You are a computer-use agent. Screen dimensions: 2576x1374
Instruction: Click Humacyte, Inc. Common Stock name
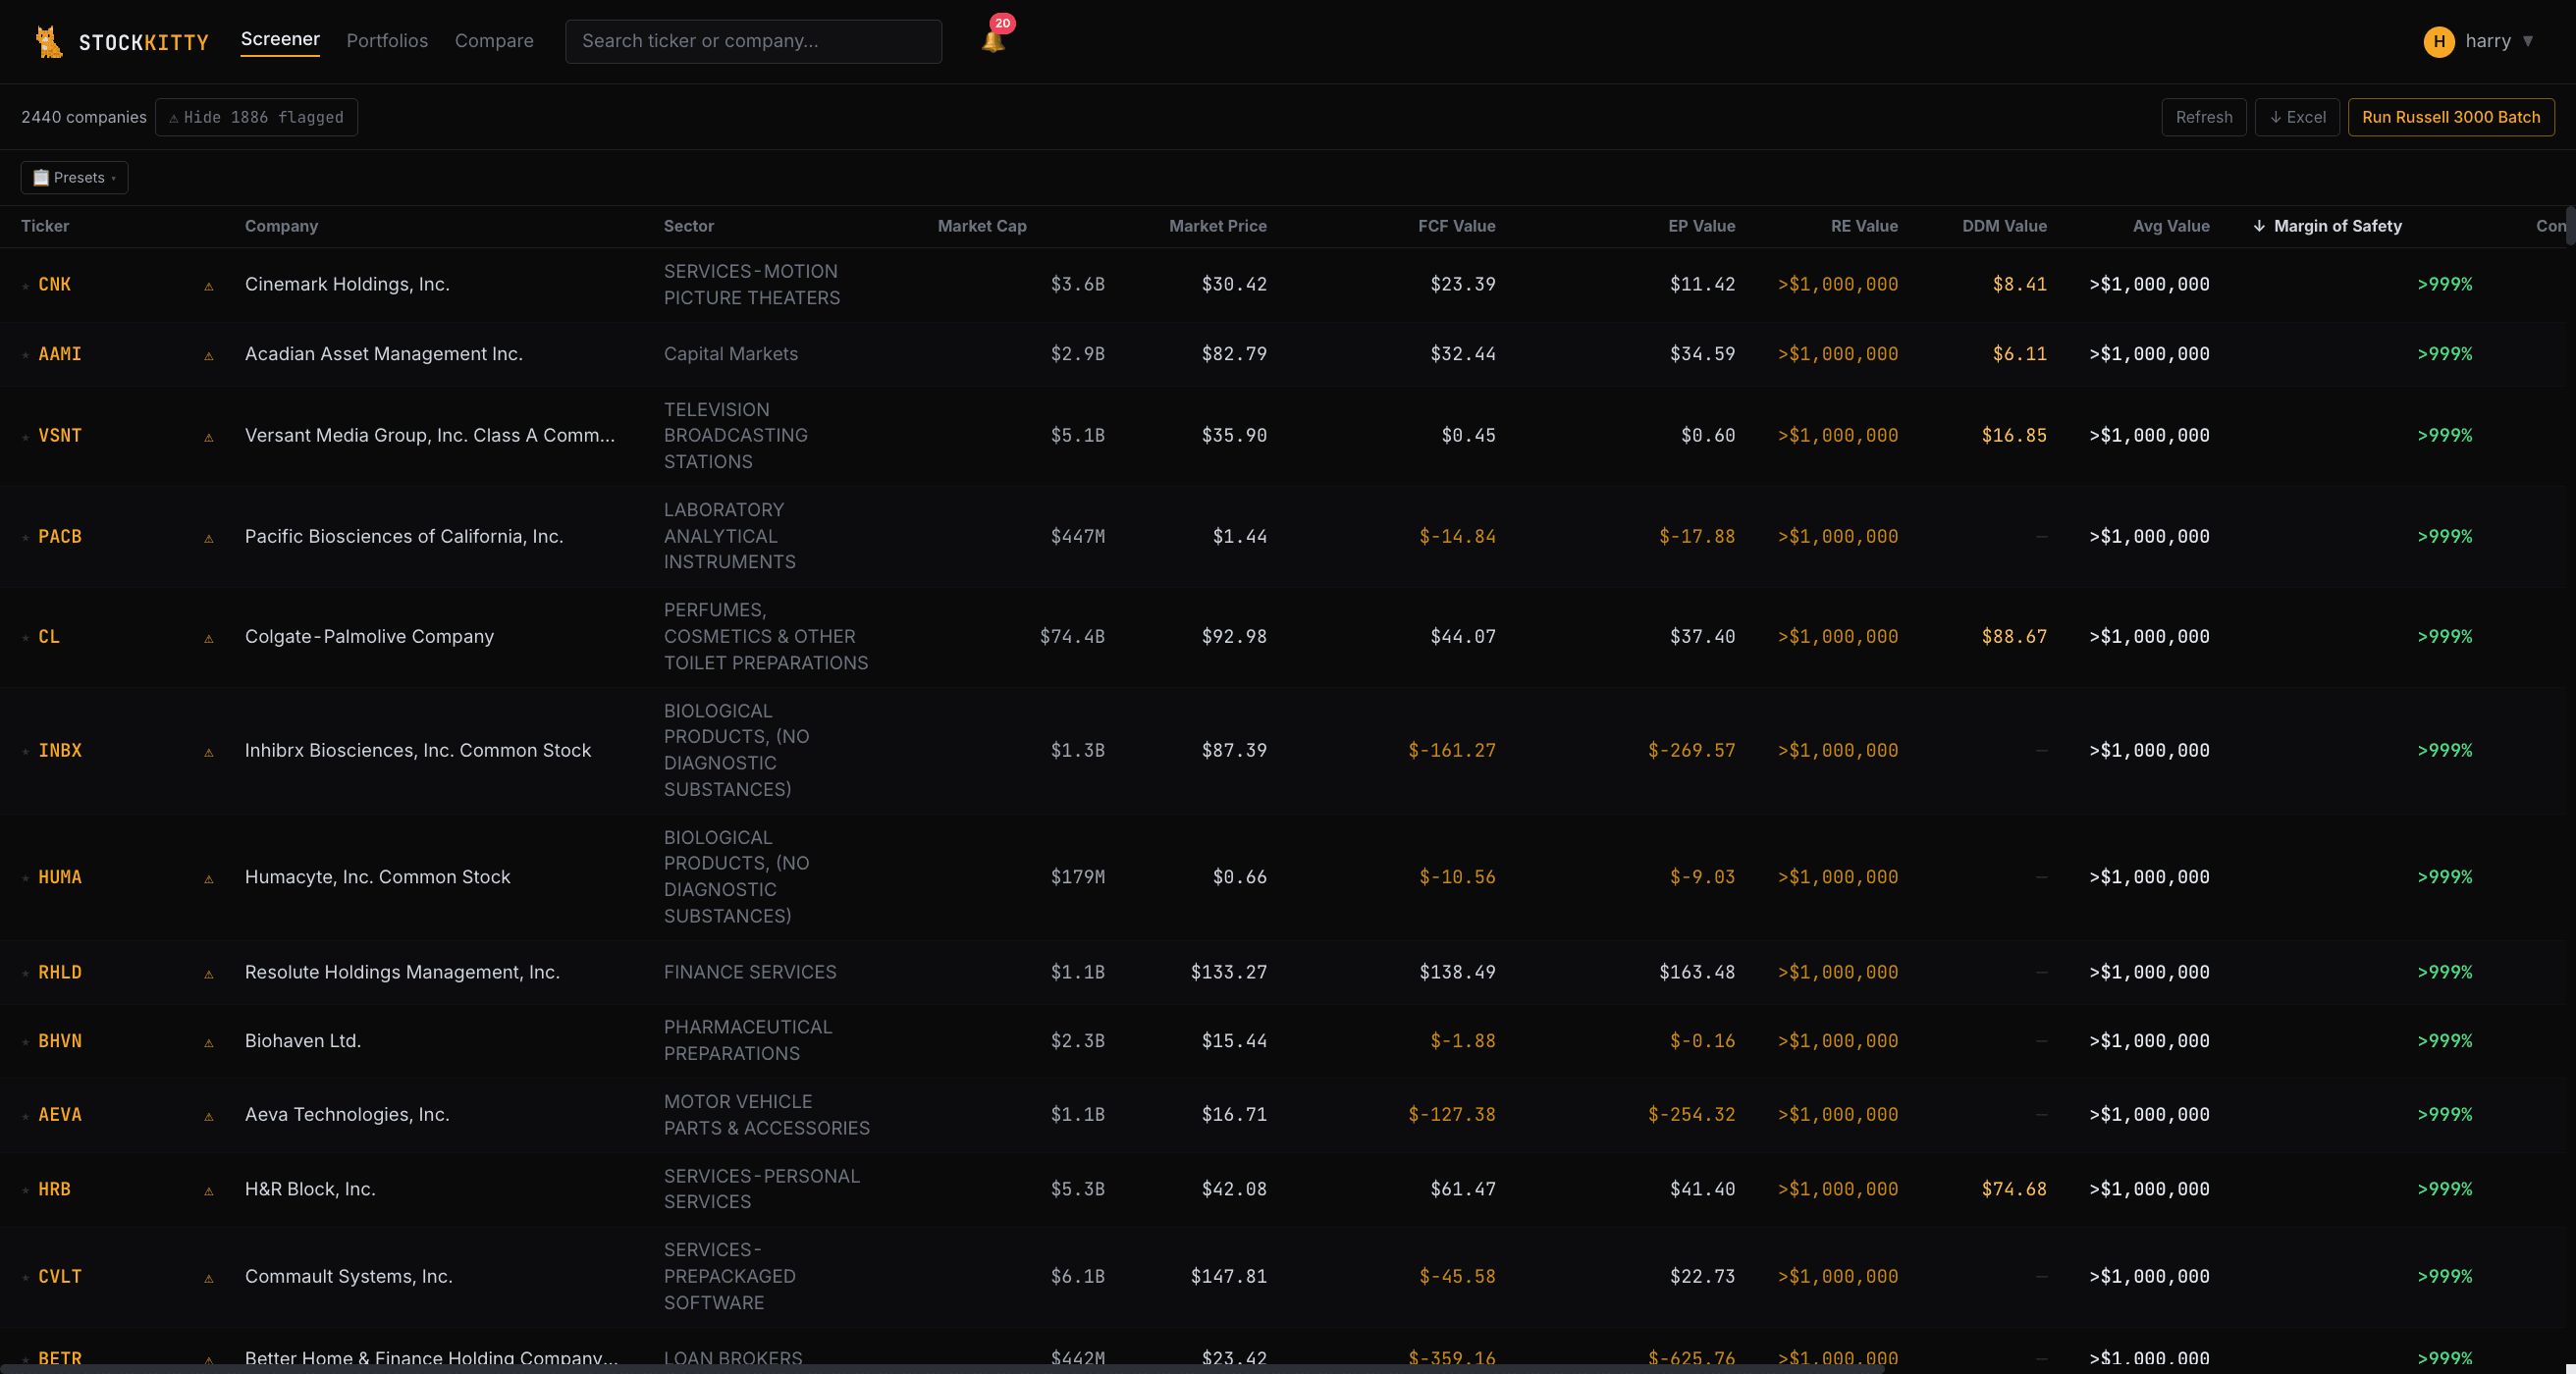pos(377,878)
